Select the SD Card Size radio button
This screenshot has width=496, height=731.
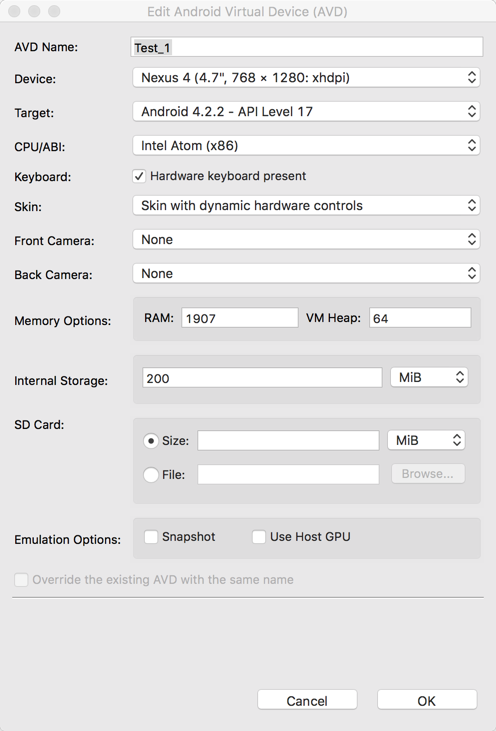(151, 441)
